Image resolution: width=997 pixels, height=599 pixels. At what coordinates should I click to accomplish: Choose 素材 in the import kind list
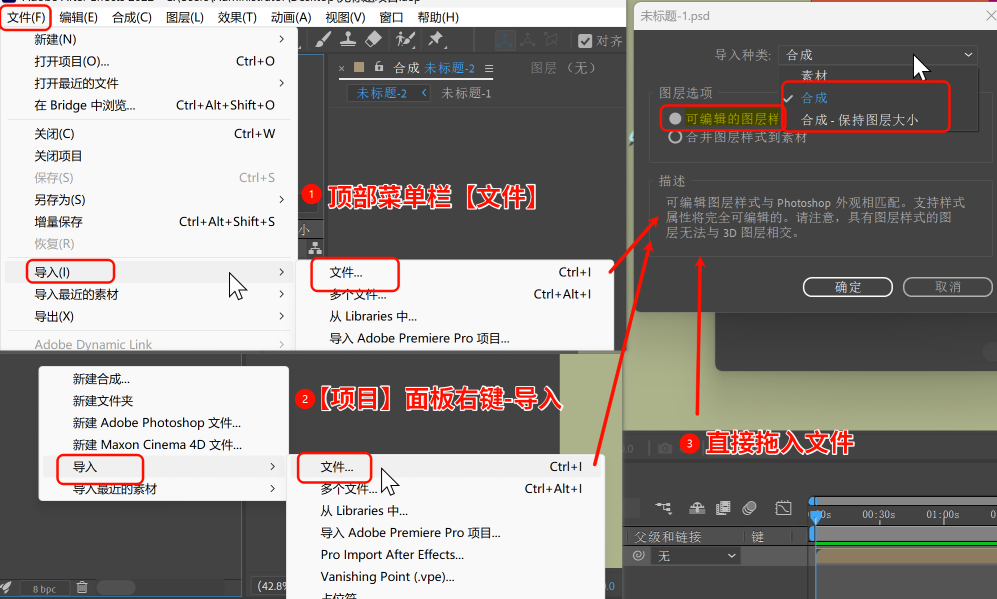(814, 75)
